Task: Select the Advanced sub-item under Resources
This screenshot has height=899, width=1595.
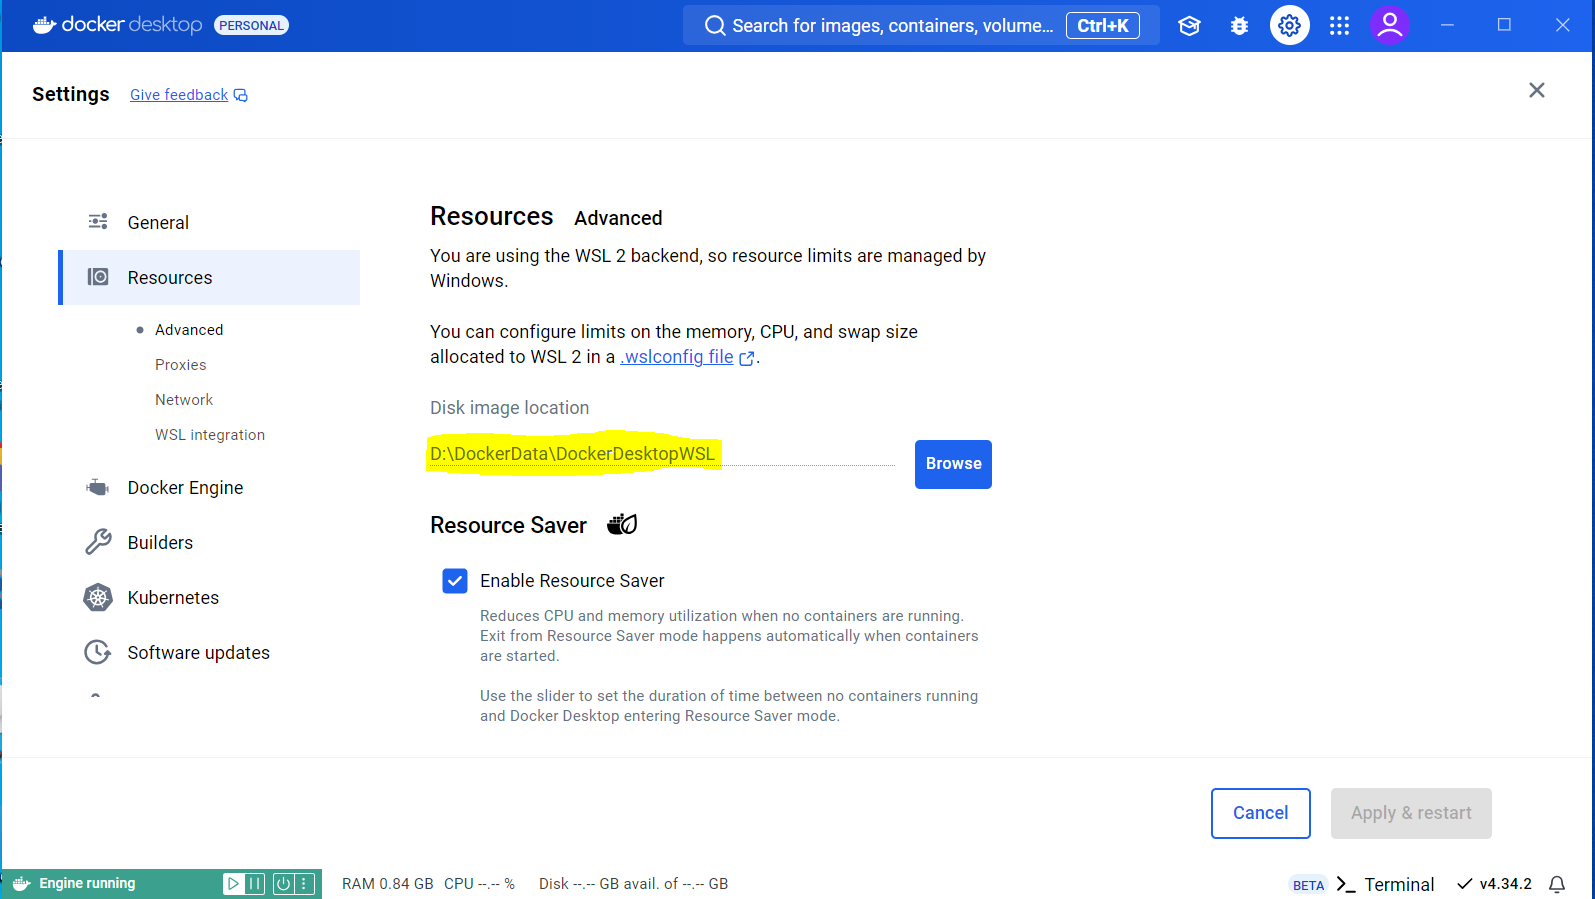Action: 189,330
